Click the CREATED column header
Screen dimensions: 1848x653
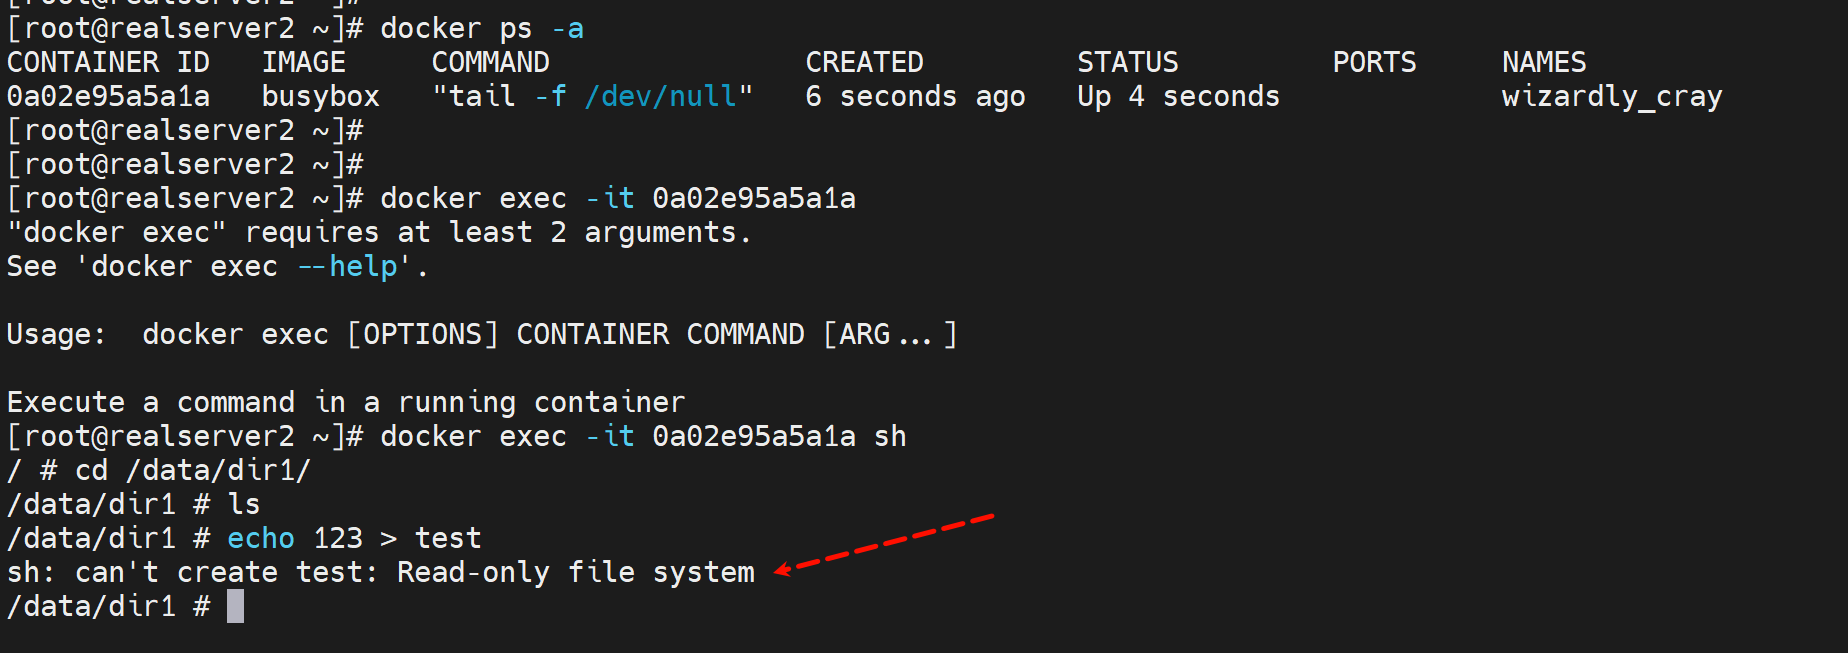[864, 62]
